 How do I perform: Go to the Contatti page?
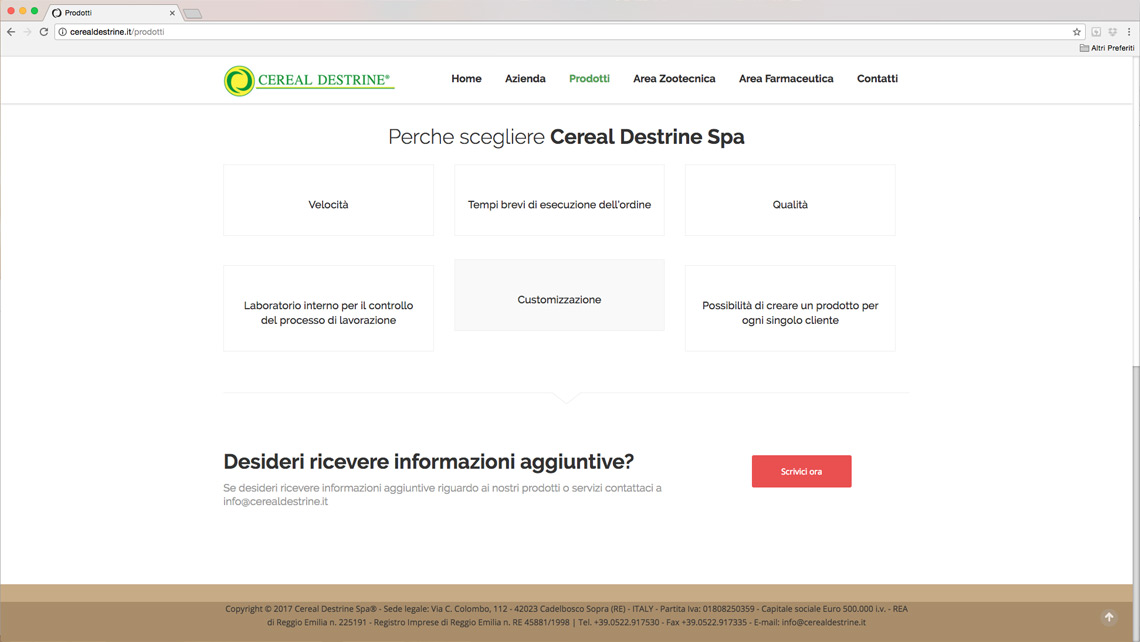[877, 79]
